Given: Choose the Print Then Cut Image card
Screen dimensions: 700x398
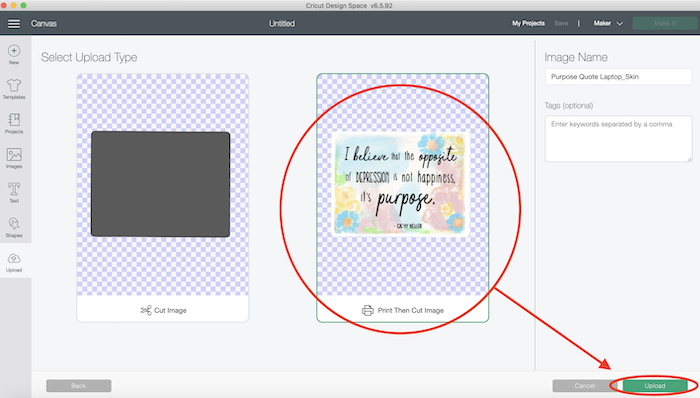Looking at the screenshot, I should pos(403,198).
